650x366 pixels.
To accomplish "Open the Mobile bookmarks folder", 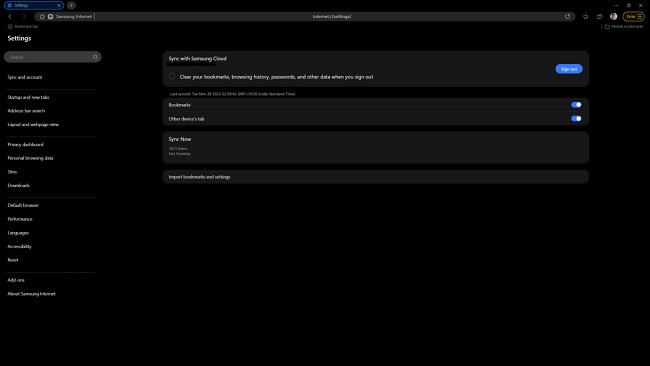I will pyautogui.click(x=624, y=27).
